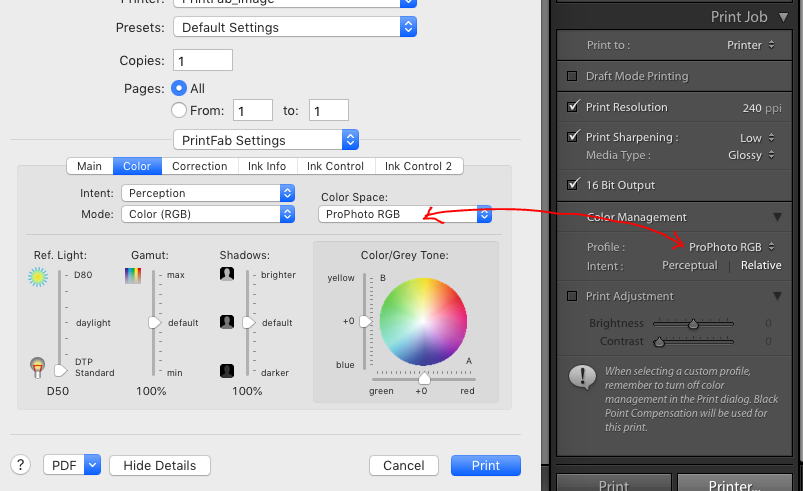Click the darker shadows portrait icon

(227, 371)
